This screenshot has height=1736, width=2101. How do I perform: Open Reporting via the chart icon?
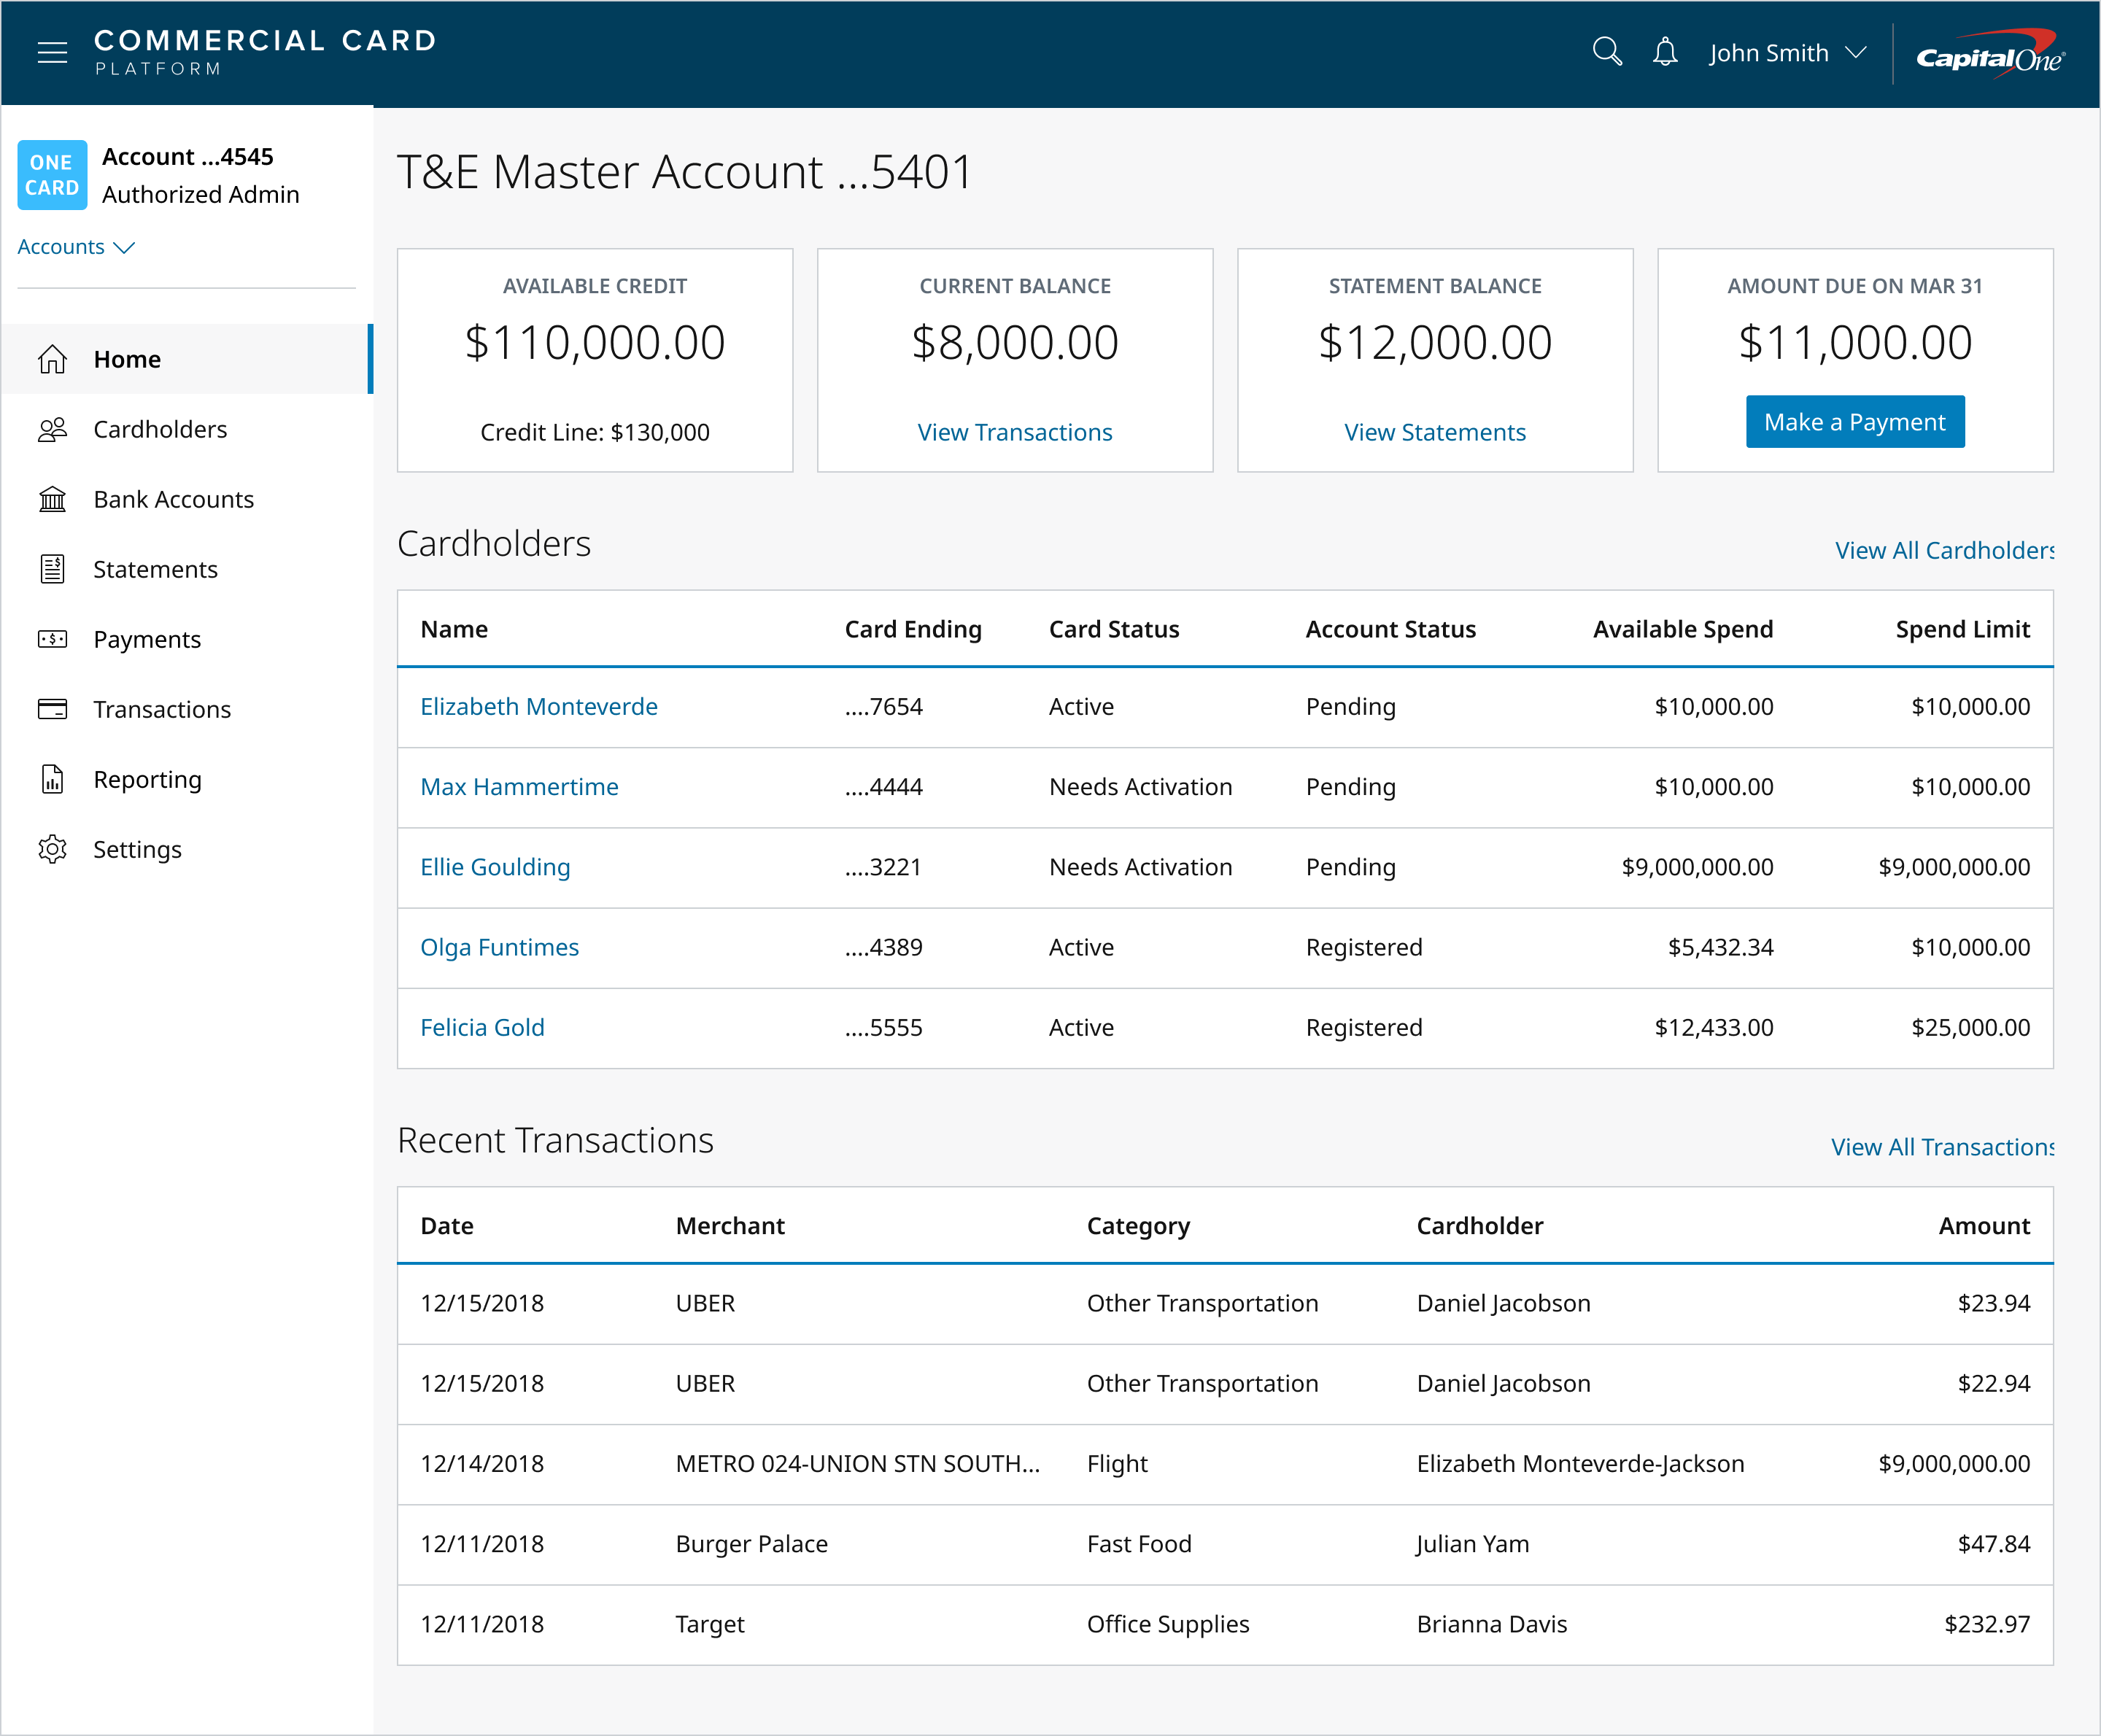coord(52,779)
